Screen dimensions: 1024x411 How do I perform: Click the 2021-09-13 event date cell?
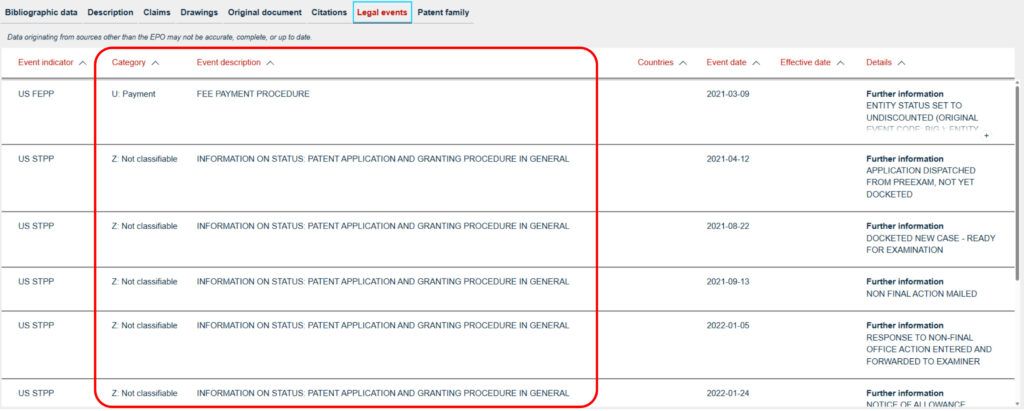[727, 282]
